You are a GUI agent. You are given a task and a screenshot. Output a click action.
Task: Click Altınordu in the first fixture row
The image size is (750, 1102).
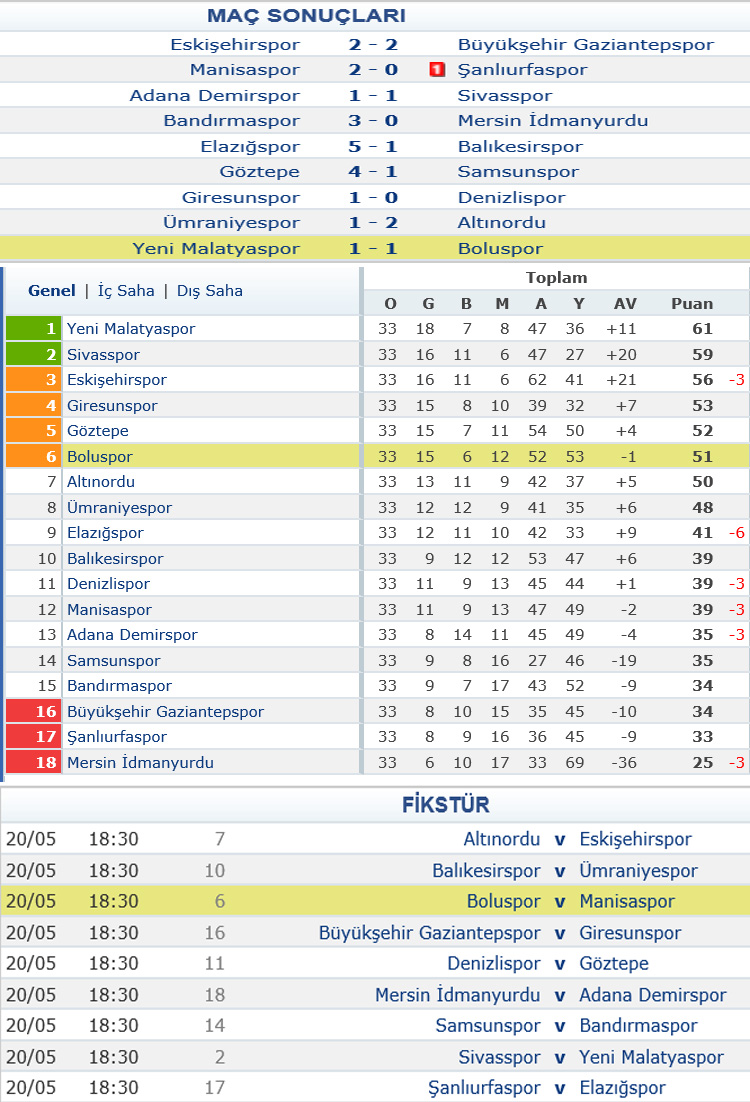point(502,839)
